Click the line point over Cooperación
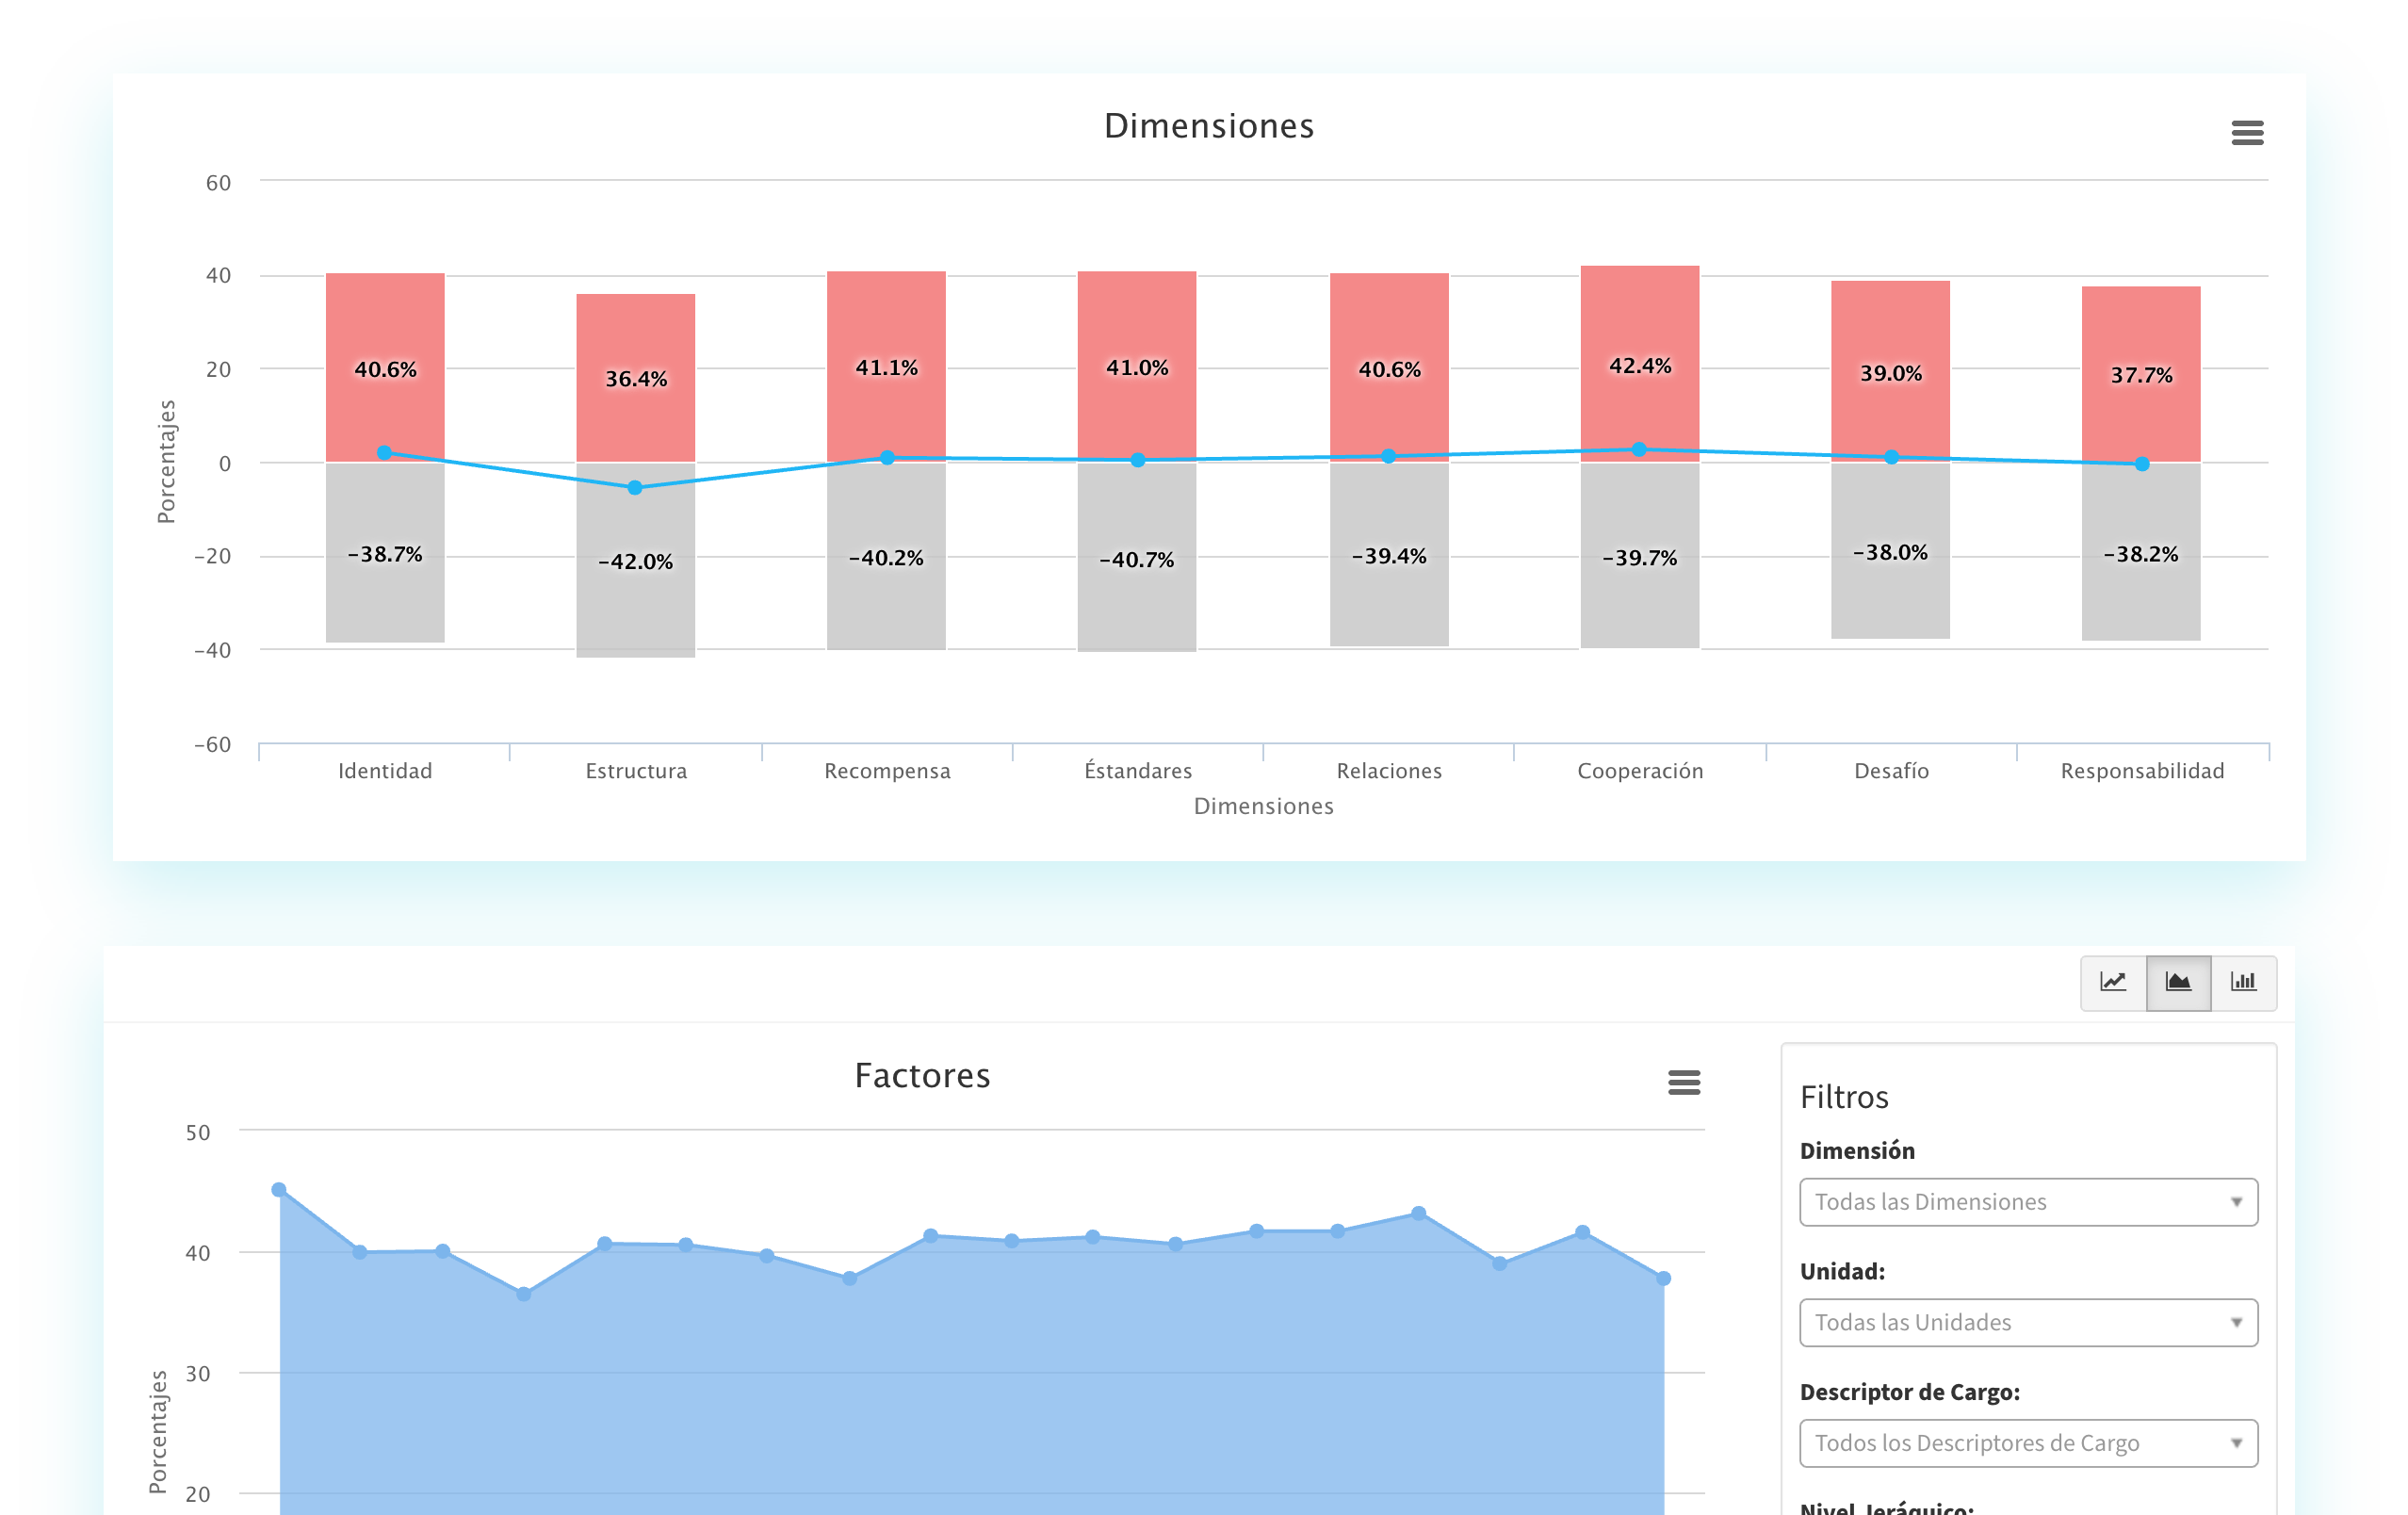The height and width of the screenshot is (1515, 2408). [1639, 450]
